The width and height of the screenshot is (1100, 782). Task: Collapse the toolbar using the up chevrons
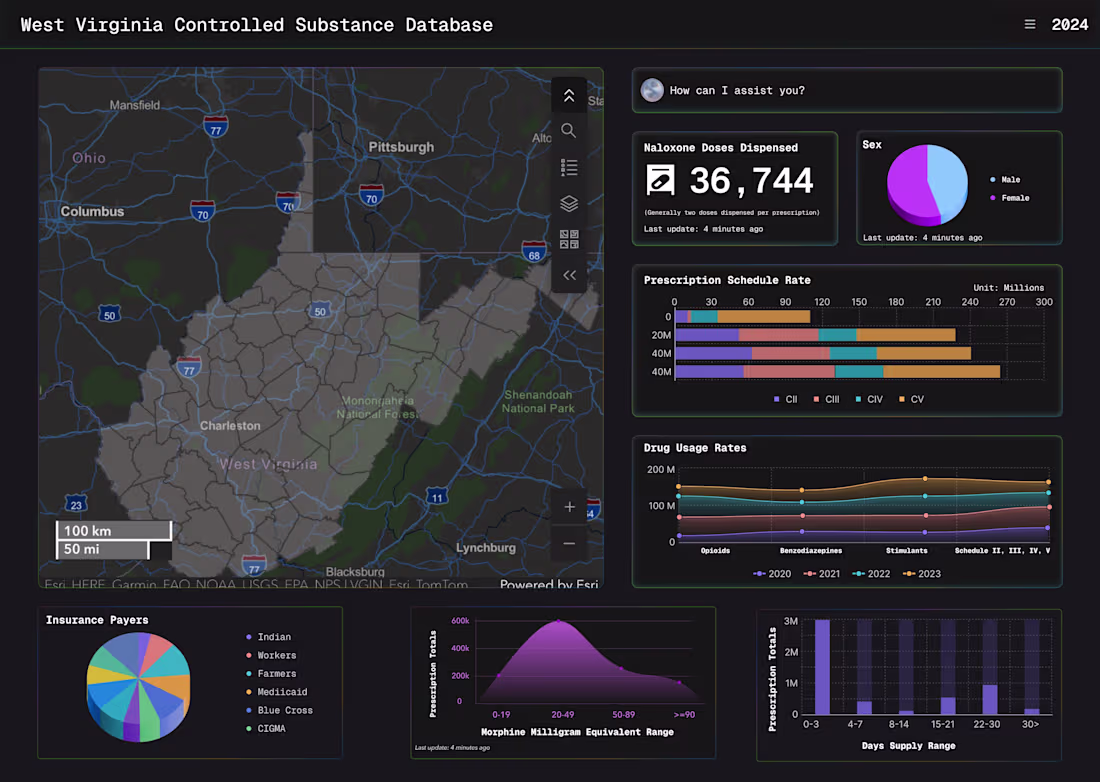569,95
